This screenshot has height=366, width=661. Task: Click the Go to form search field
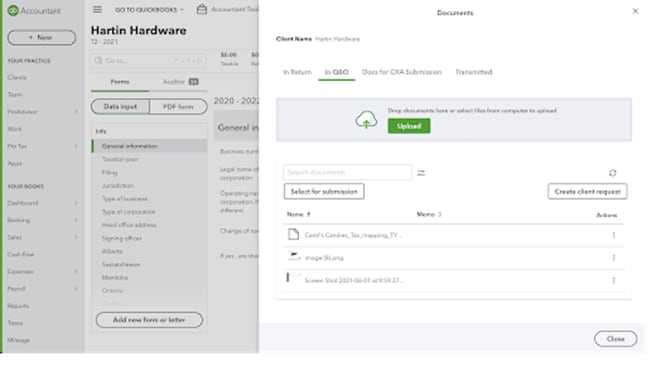(149, 61)
